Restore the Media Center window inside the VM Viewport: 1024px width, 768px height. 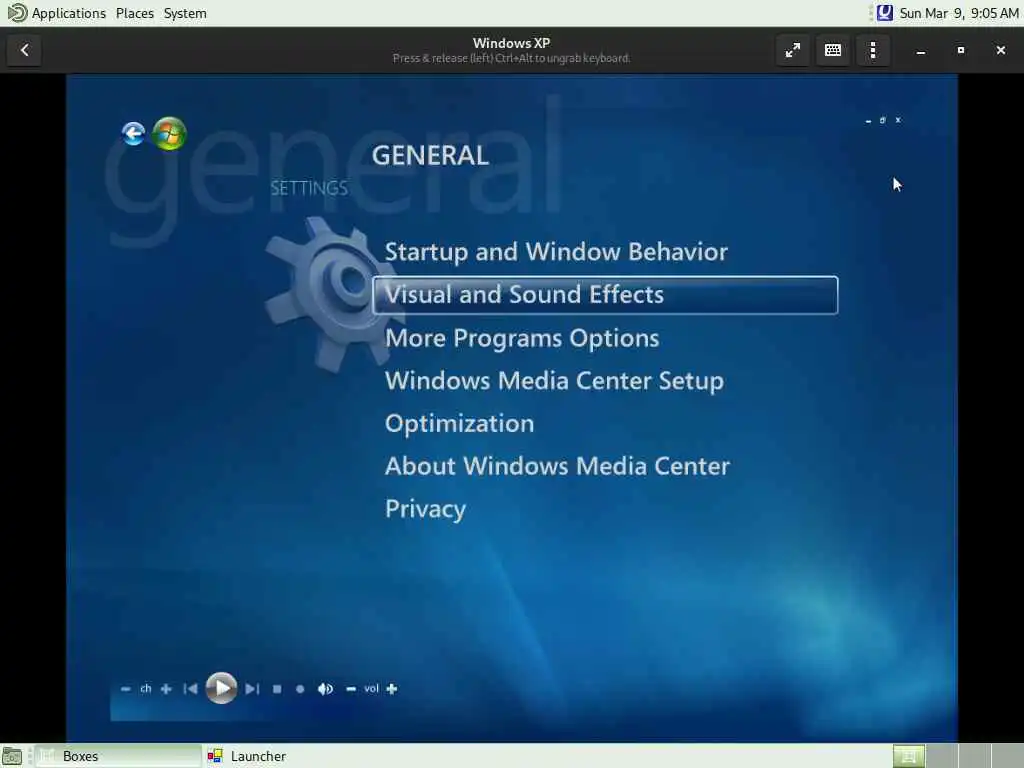tap(882, 120)
